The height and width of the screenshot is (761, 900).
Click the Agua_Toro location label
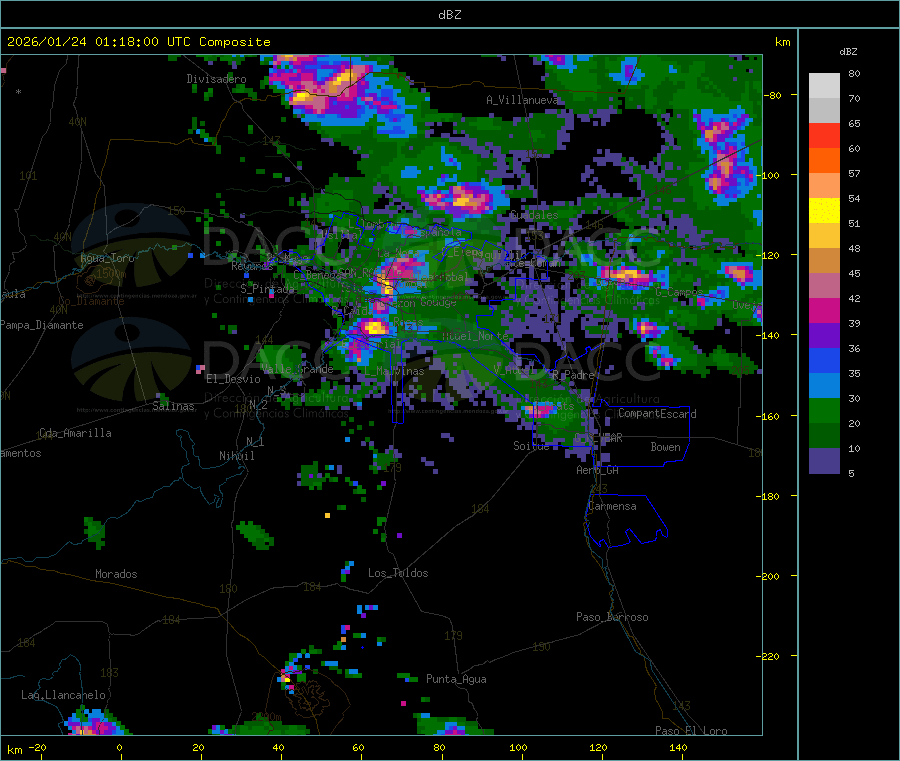pyautogui.click(x=107, y=258)
